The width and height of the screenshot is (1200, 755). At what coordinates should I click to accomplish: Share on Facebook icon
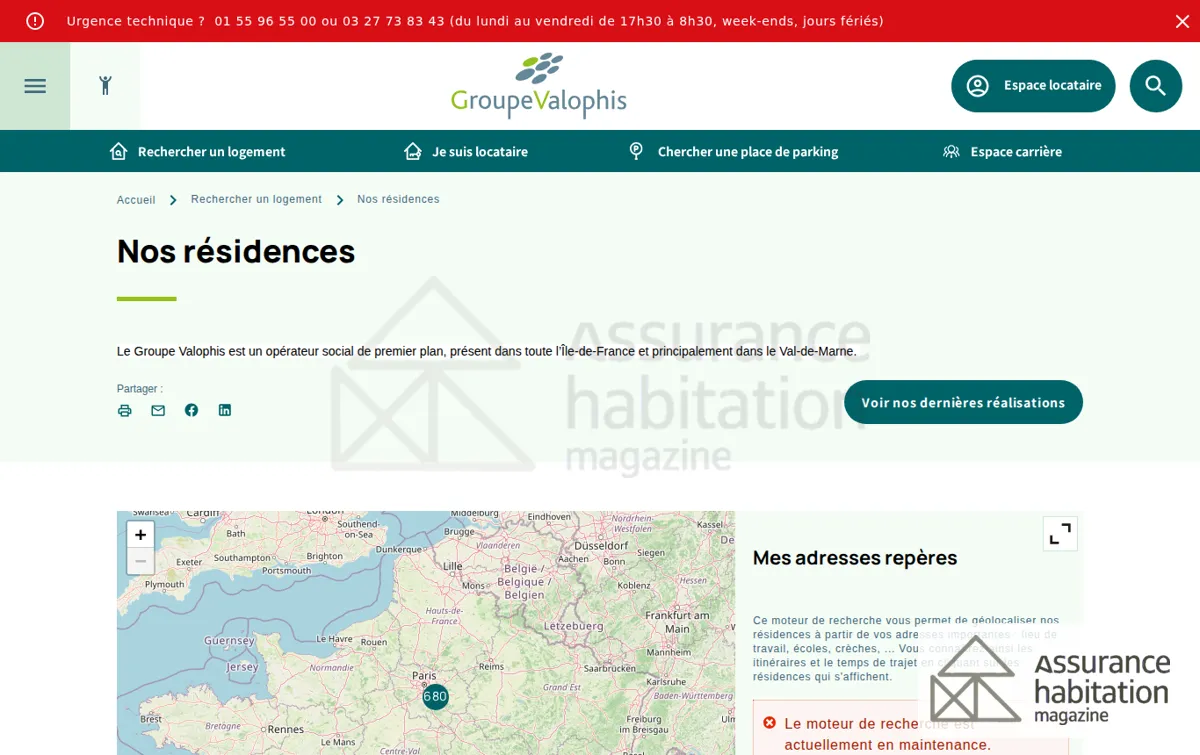coord(191,410)
